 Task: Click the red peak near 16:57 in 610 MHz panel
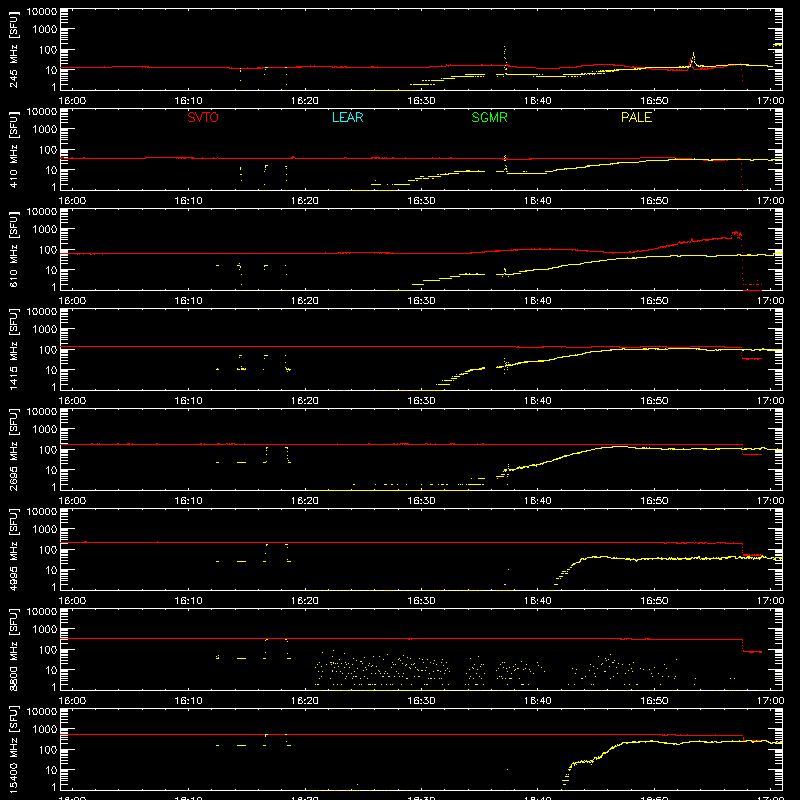[736, 234]
